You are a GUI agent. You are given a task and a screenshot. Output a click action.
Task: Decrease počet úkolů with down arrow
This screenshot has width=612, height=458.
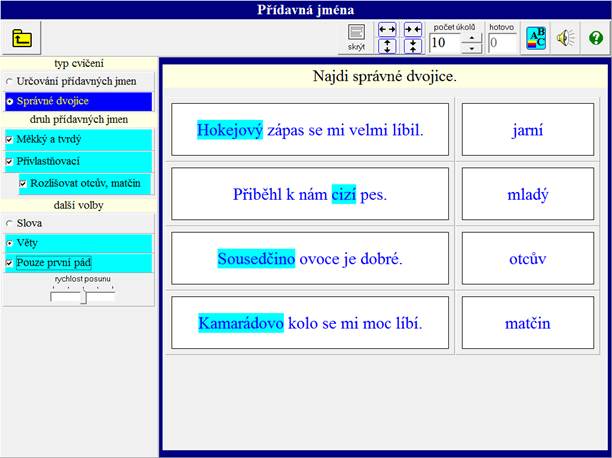(471, 48)
